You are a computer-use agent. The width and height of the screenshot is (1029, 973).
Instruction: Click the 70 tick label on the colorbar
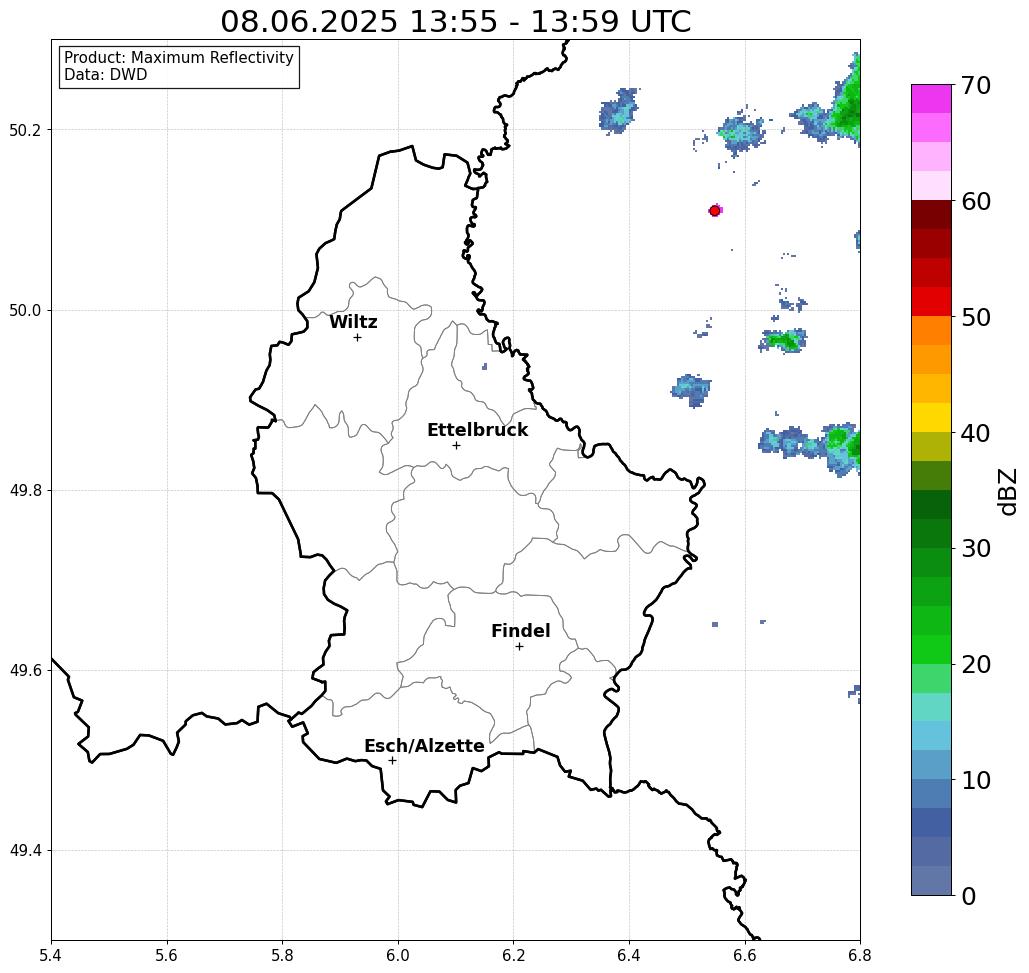coord(976,85)
